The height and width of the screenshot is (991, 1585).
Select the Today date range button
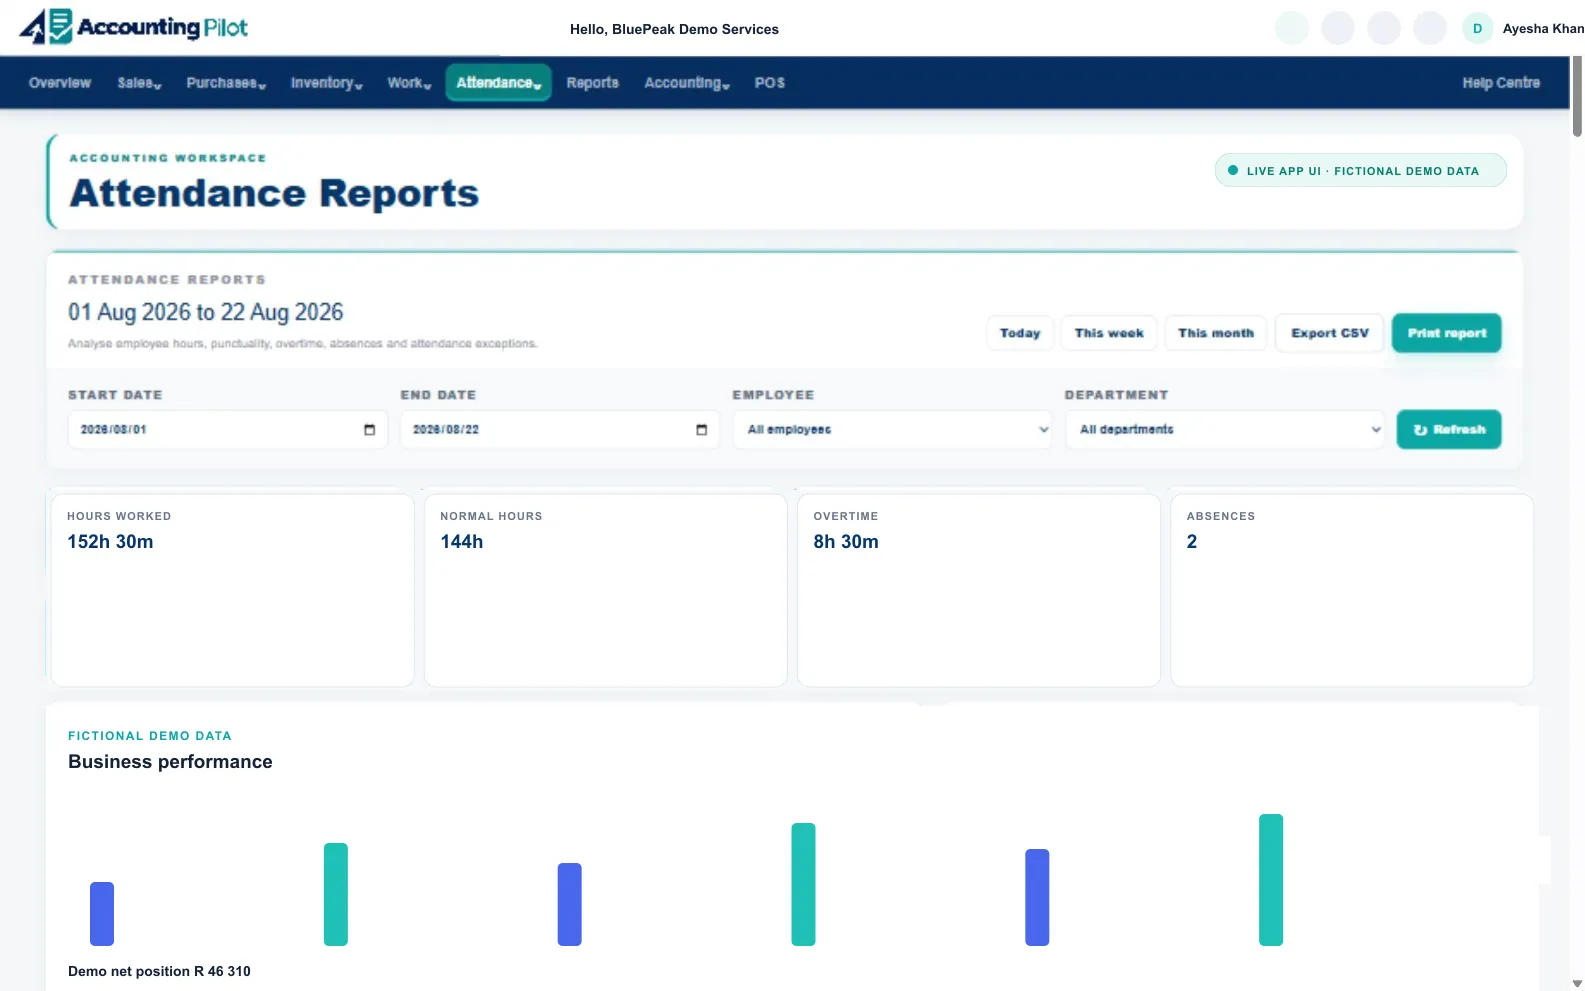[1020, 333]
